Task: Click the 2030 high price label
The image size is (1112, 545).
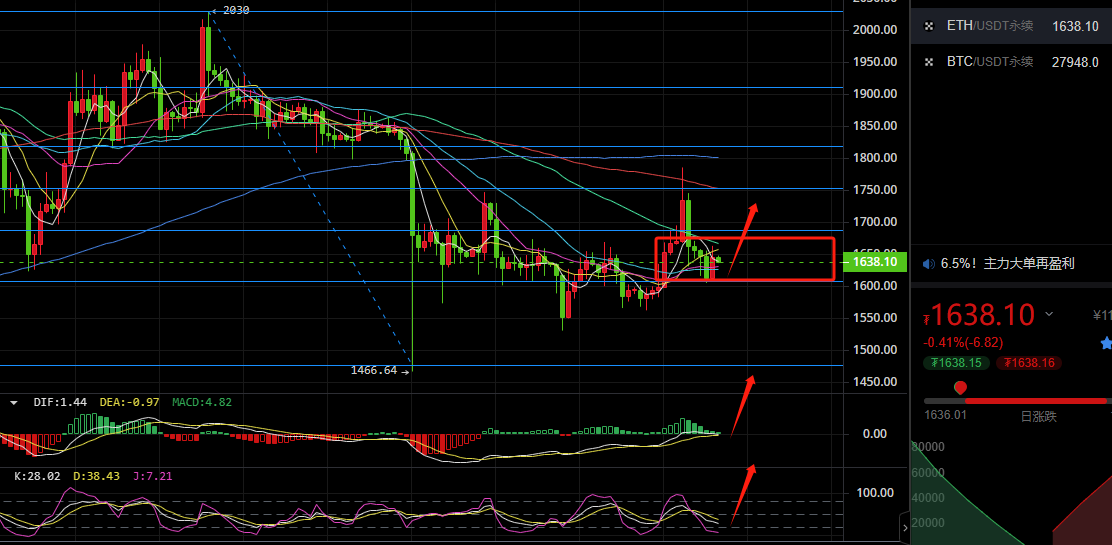Action: (x=236, y=10)
